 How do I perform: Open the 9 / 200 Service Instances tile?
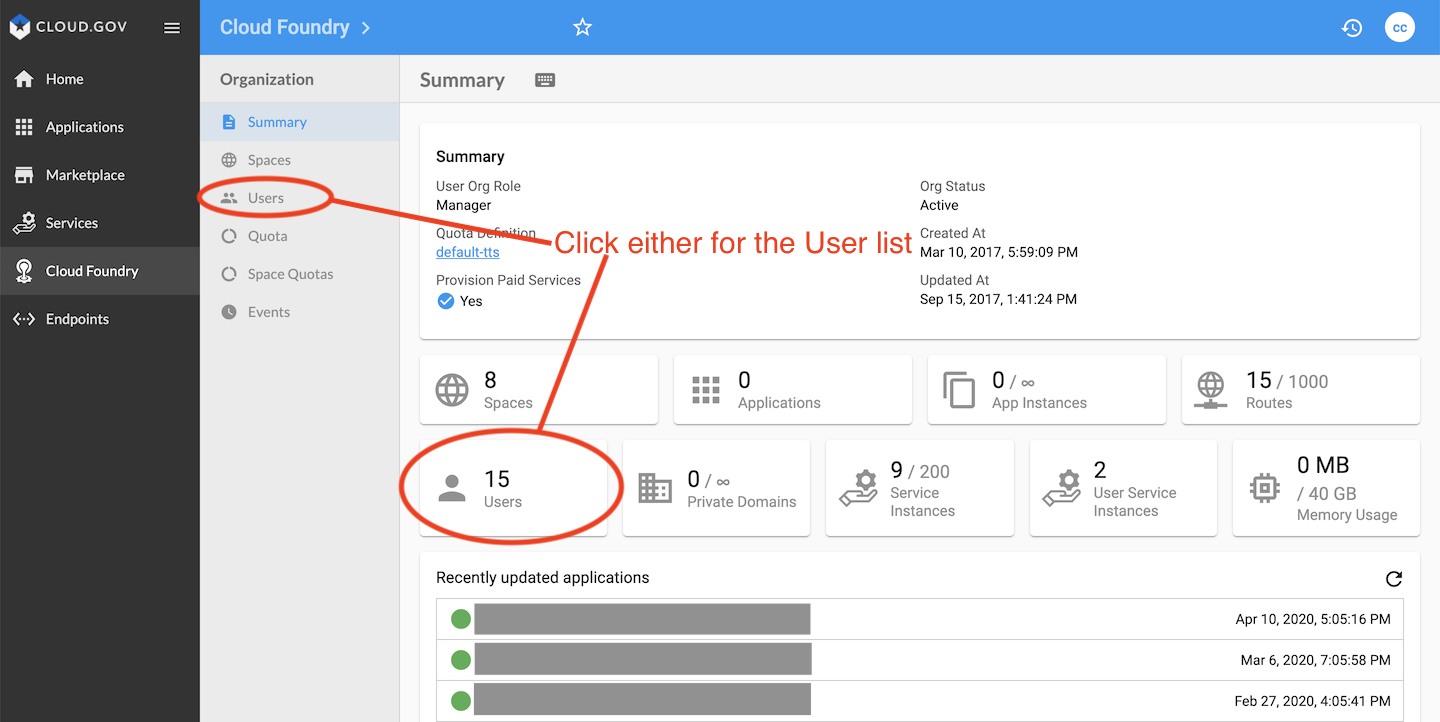click(920, 488)
